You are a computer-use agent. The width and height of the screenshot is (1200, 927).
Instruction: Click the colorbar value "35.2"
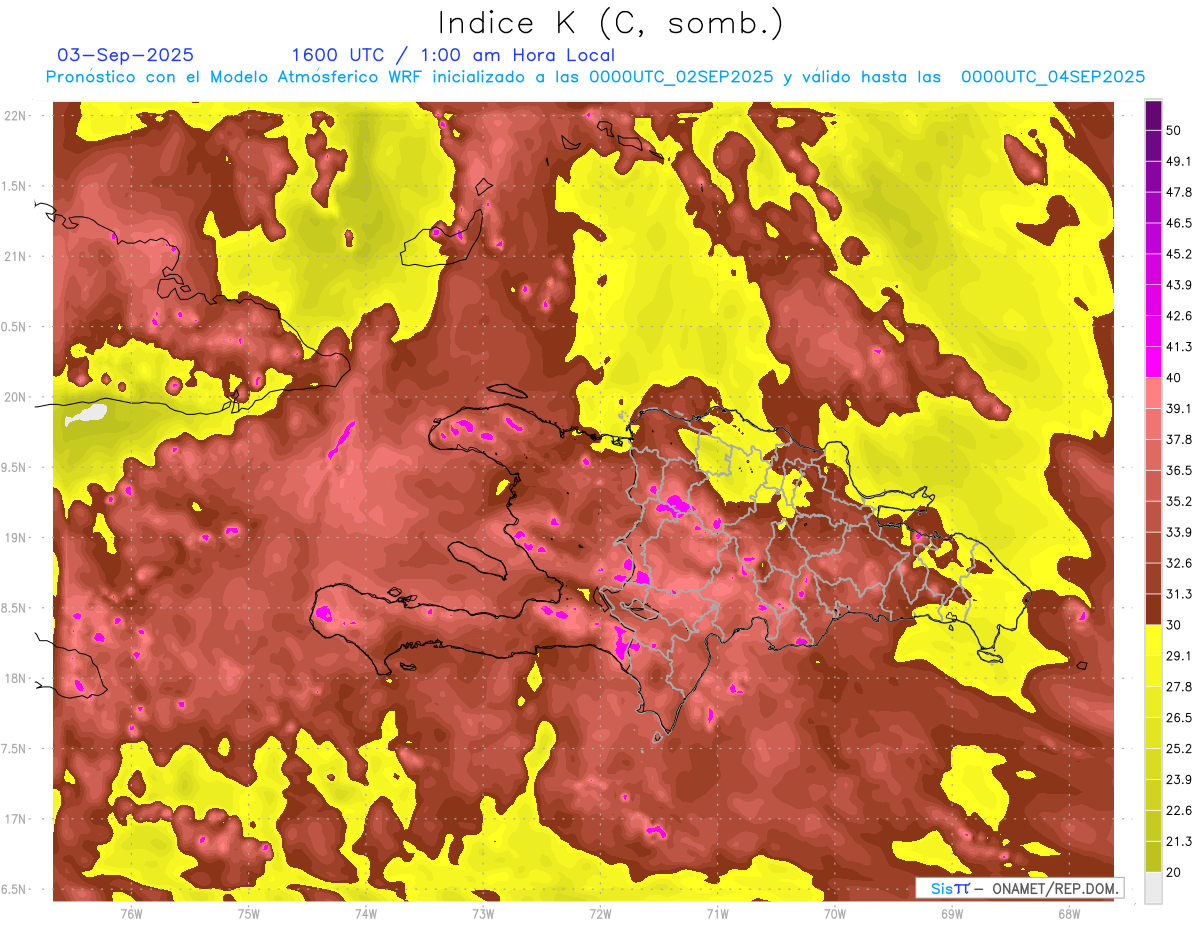1178,501
